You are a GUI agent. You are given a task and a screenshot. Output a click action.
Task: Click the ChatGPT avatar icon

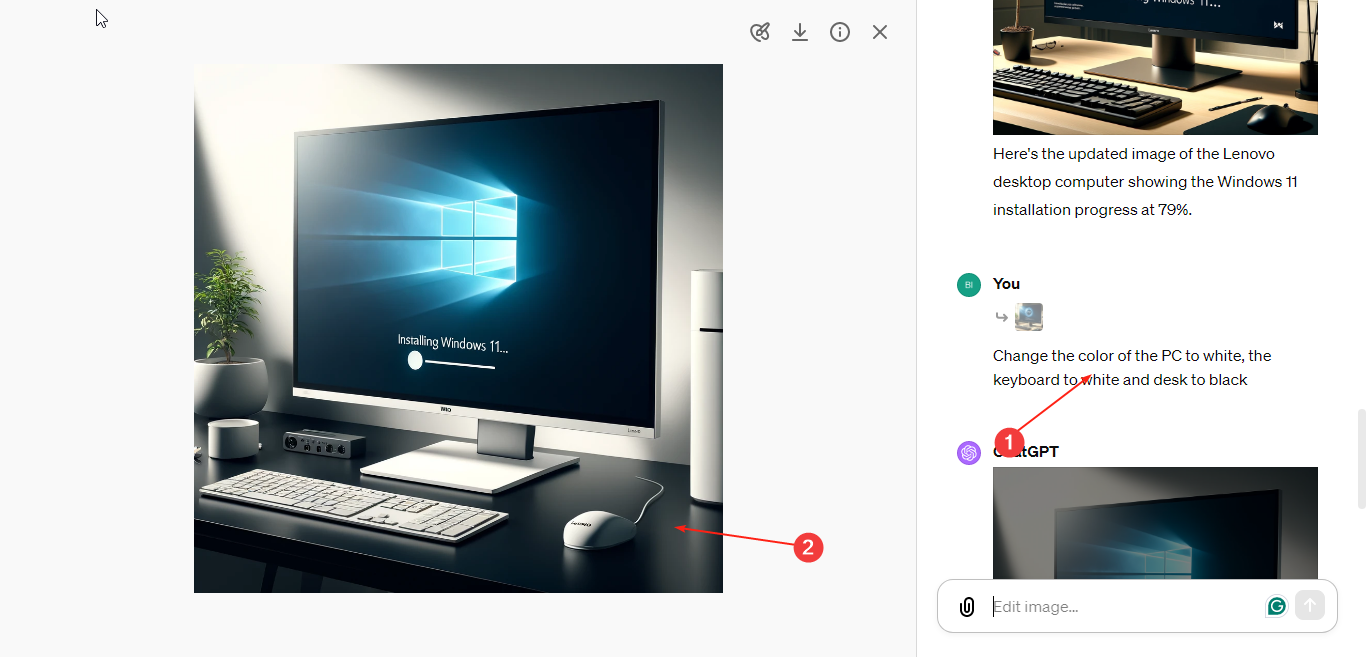click(968, 453)
